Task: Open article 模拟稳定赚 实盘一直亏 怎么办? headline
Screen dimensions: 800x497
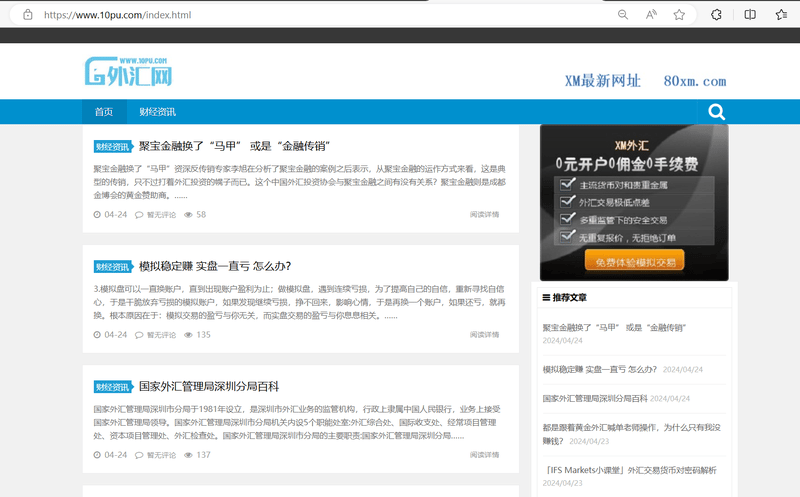Action: (215, 266)
